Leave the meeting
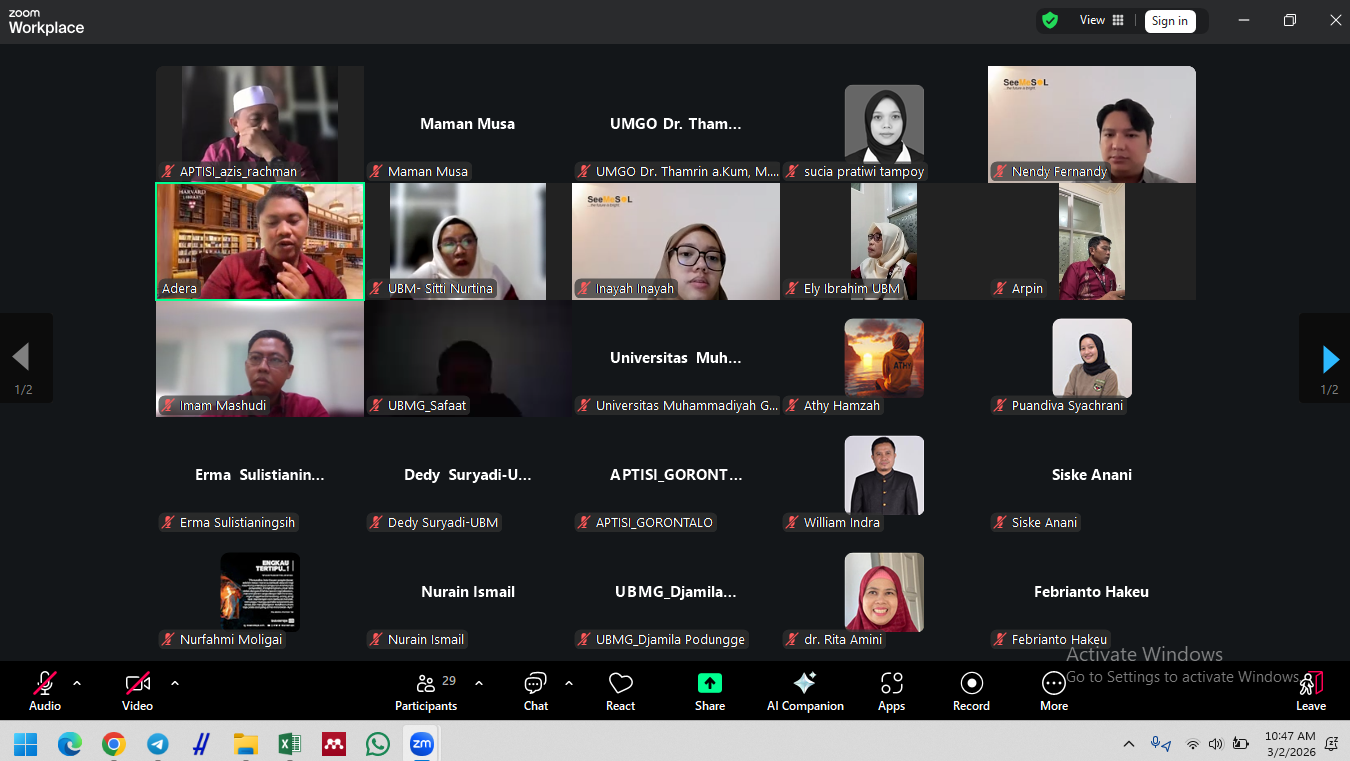 click(1310, 691)
